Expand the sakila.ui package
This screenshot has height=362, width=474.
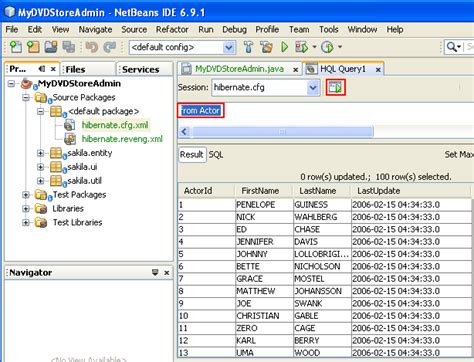tap(40, 167)
